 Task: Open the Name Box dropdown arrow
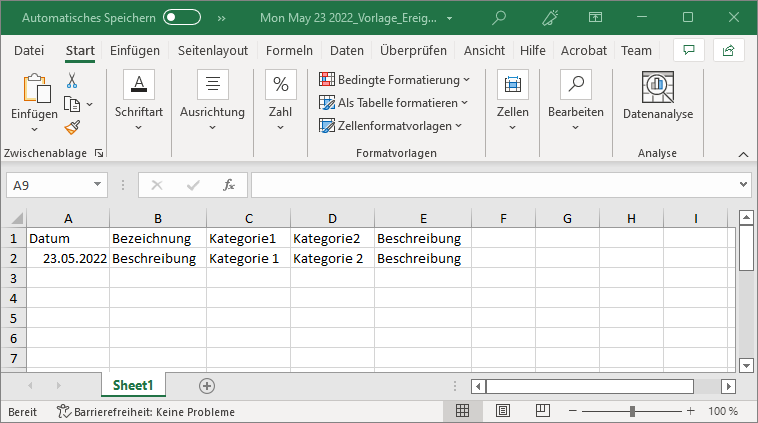point(98,185)
